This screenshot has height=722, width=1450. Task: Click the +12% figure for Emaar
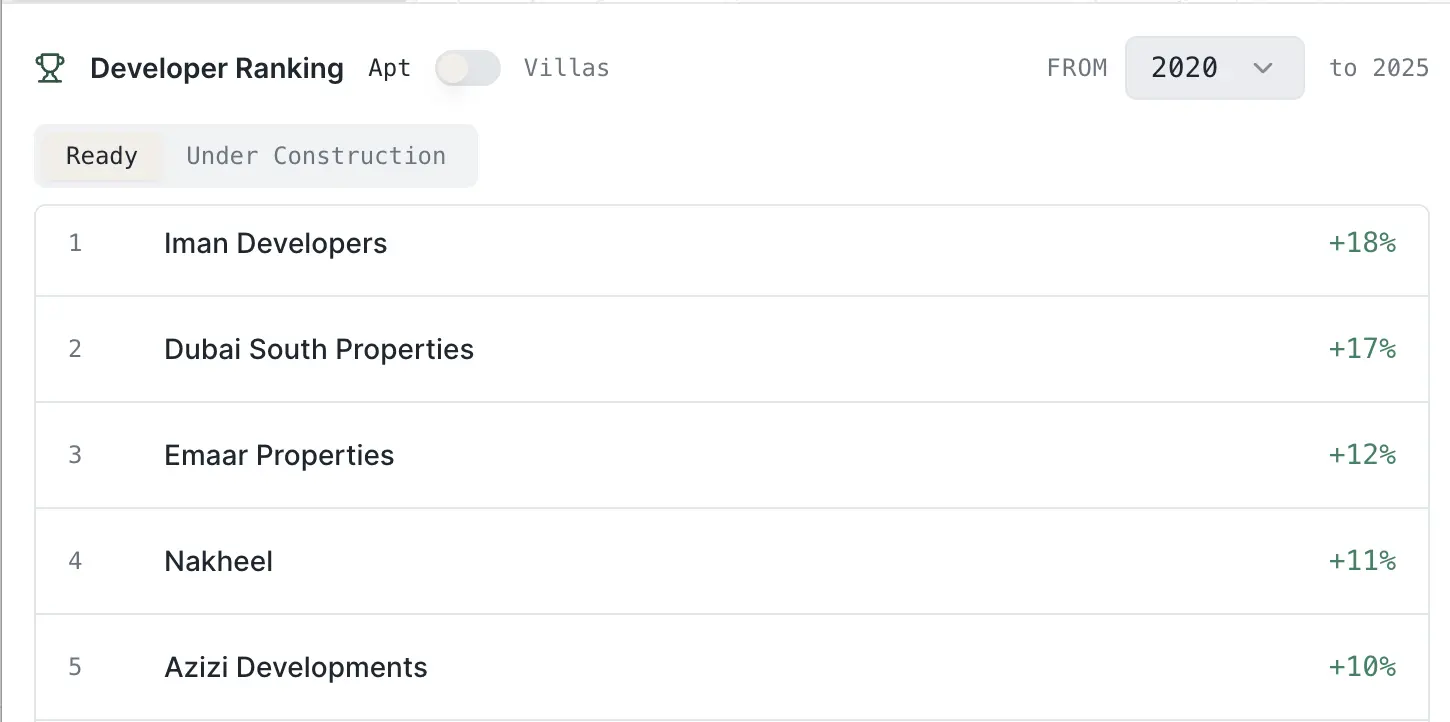click(1361, 455)
